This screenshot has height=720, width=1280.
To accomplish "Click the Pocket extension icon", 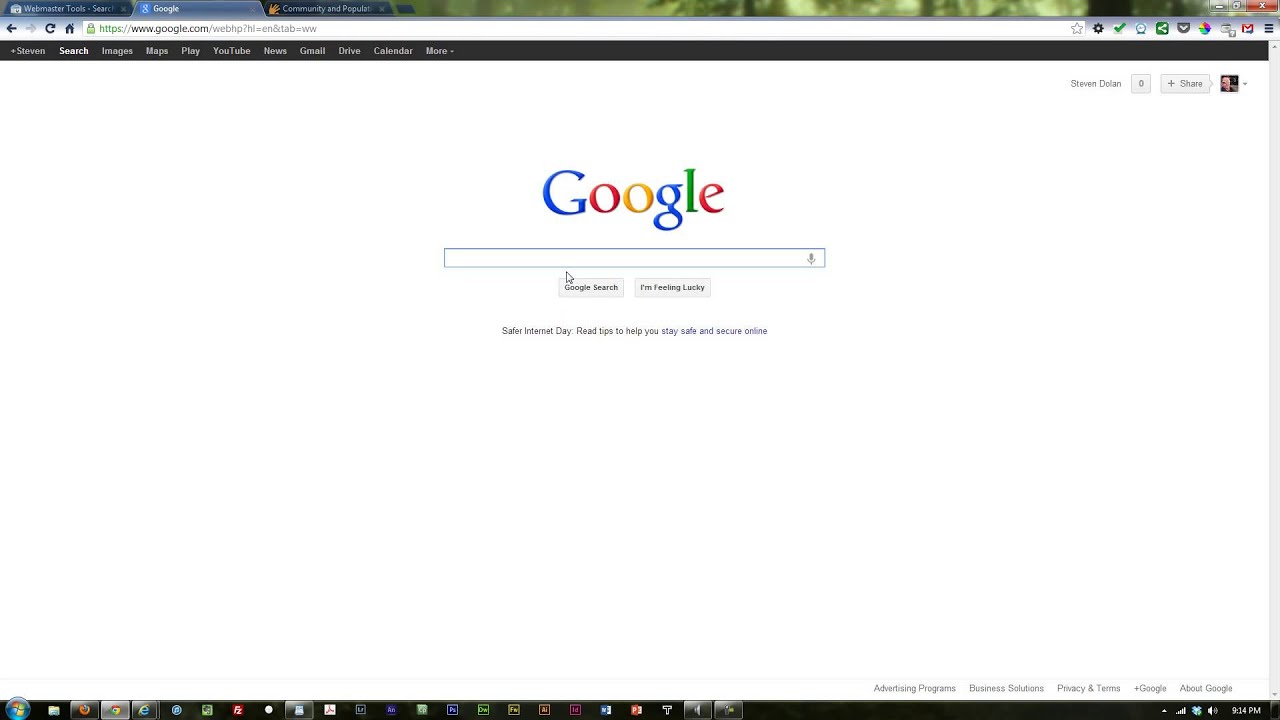I will [1184, 29].
